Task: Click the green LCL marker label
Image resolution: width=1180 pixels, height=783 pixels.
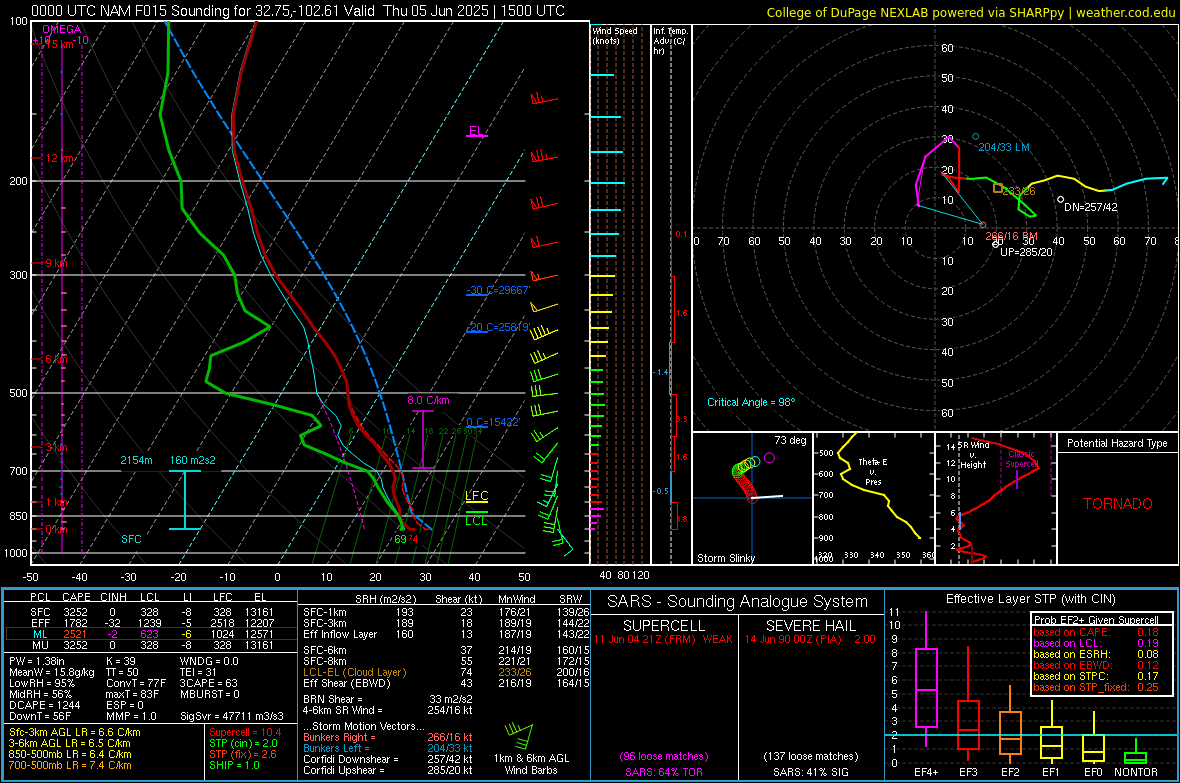Action: 476,520
